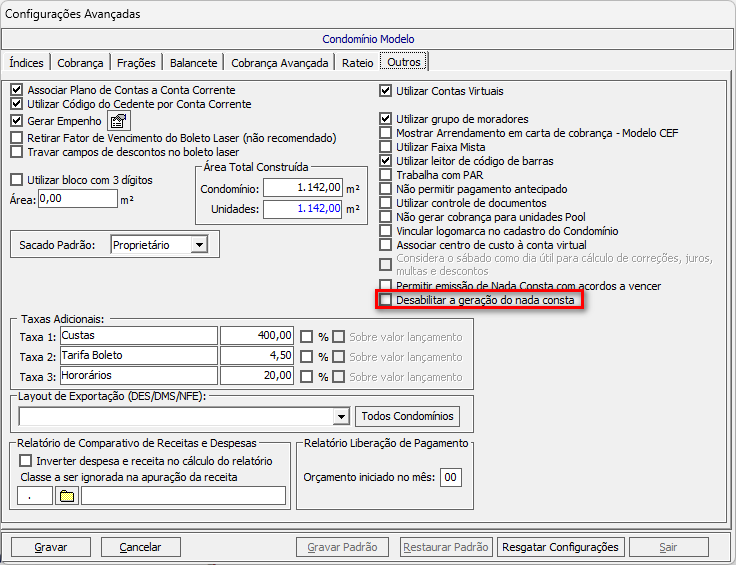Edit Taxa 2 value 4,50
736x565 pixels.
pos(257,356)
